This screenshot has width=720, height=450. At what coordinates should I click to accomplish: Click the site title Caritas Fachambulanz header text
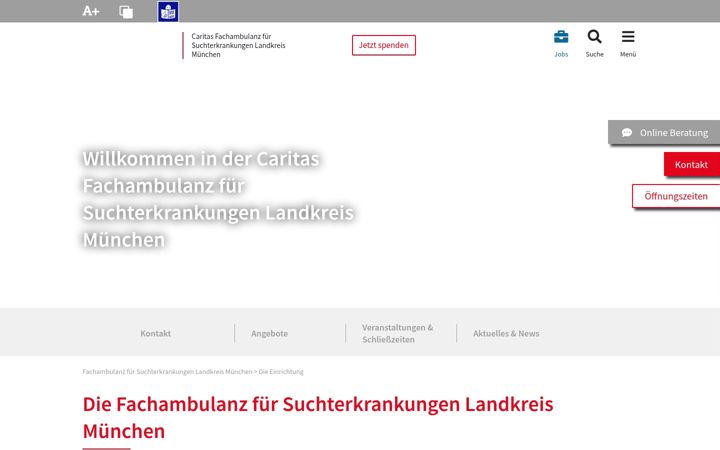pos(238,45)
